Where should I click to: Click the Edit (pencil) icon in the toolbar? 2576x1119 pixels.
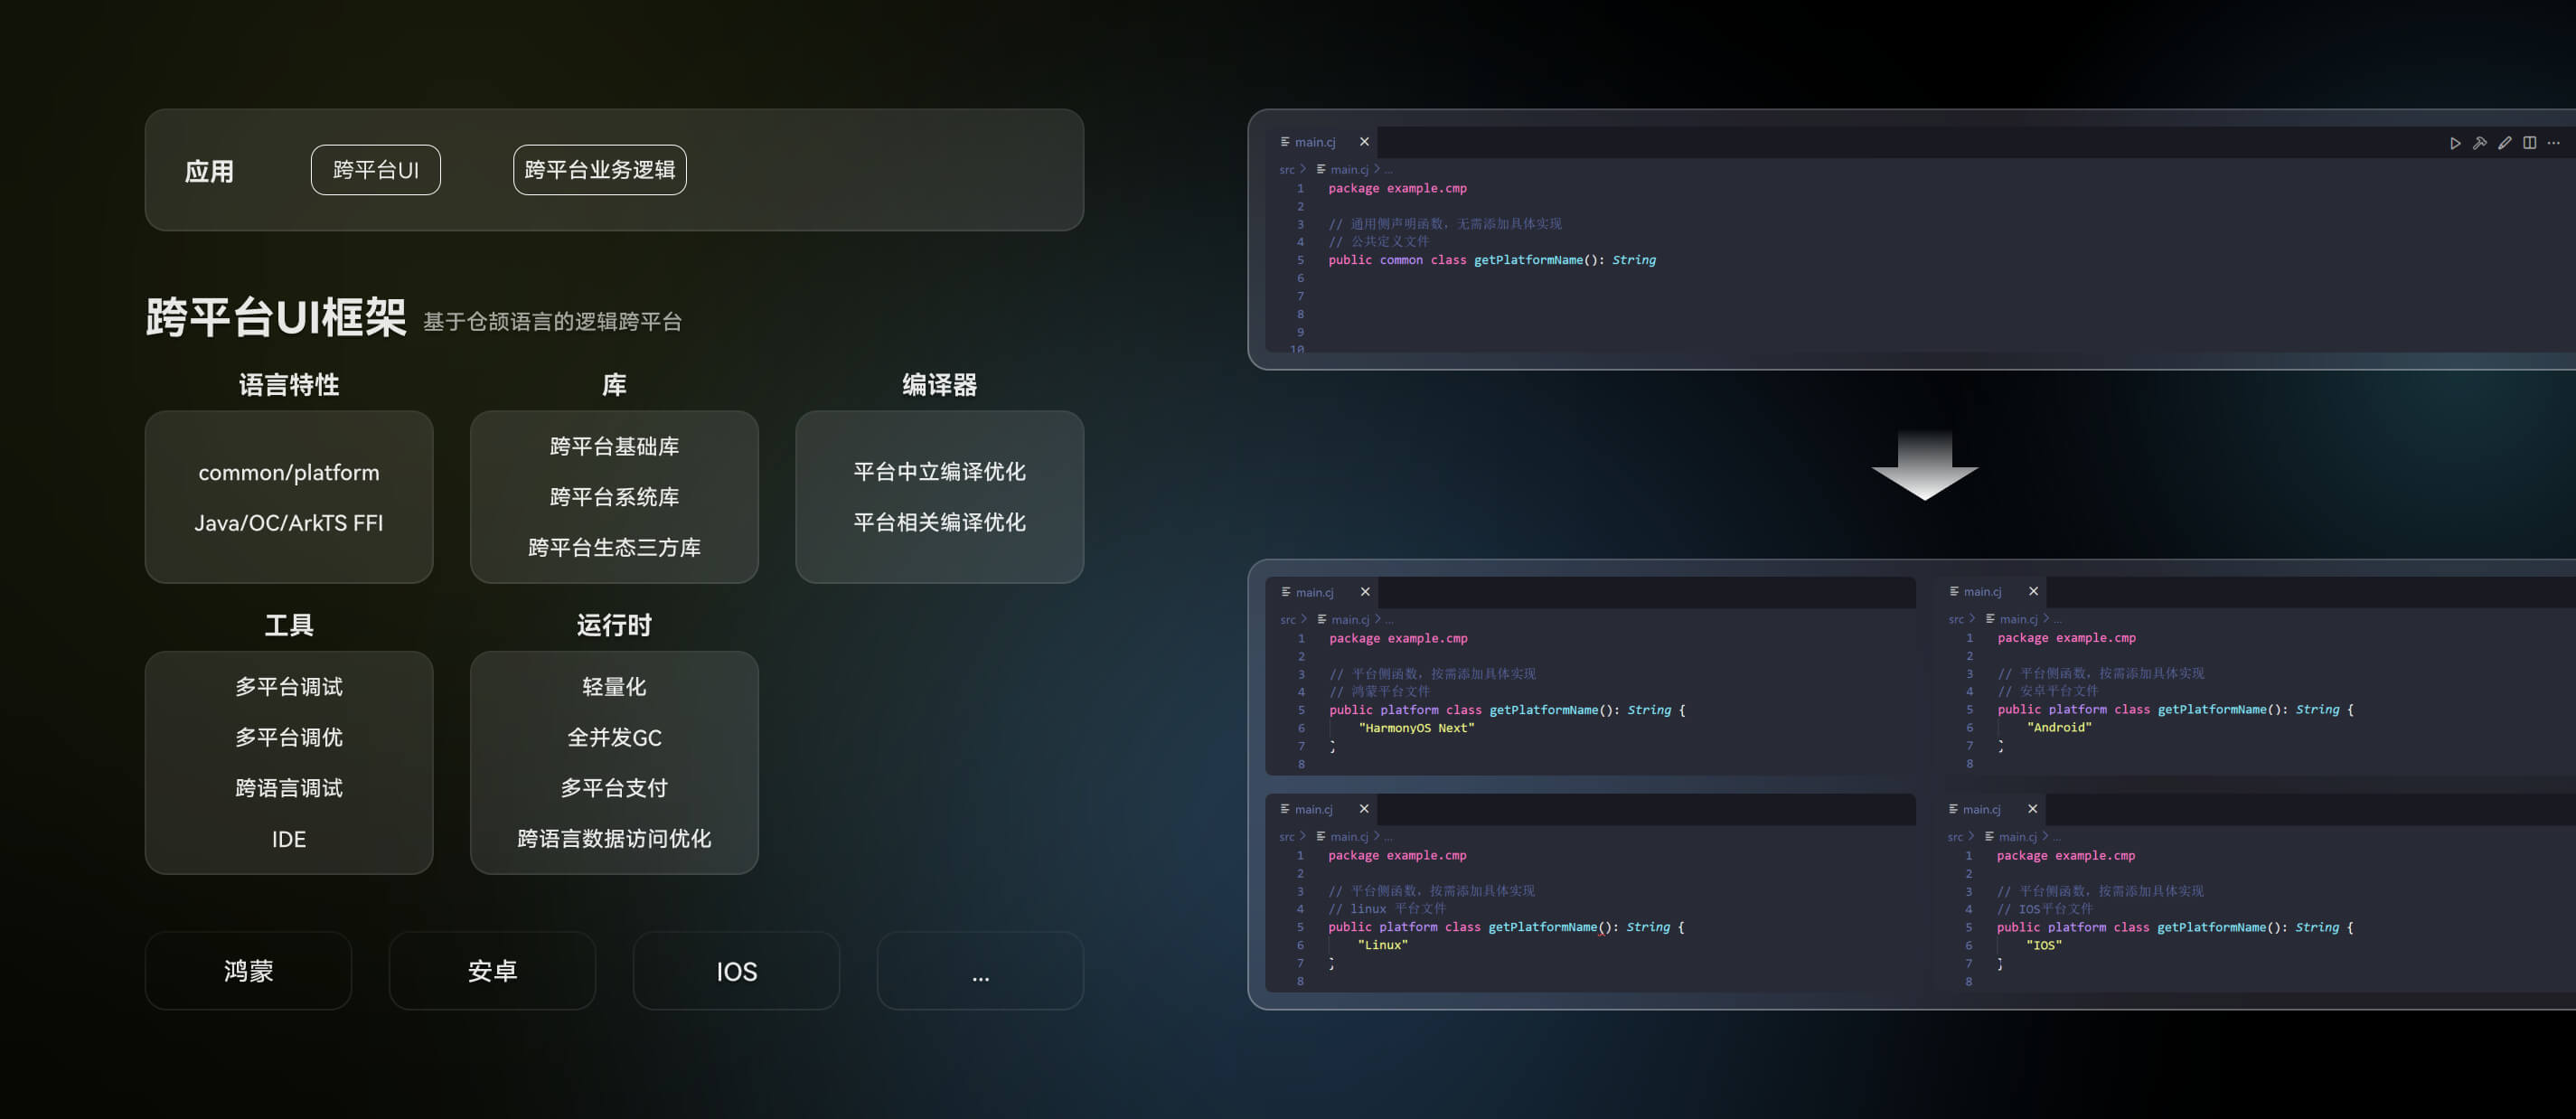tap(2504, 143)
